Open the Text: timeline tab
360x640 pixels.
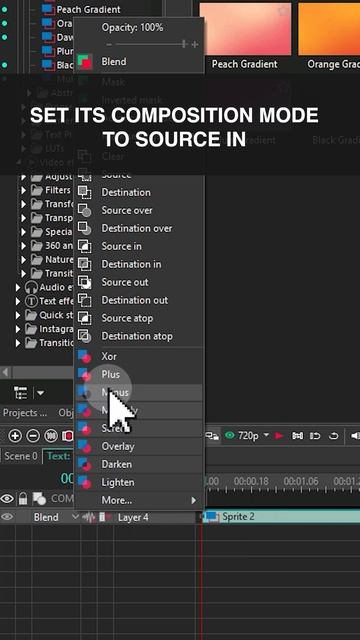(x=59, y=456)
